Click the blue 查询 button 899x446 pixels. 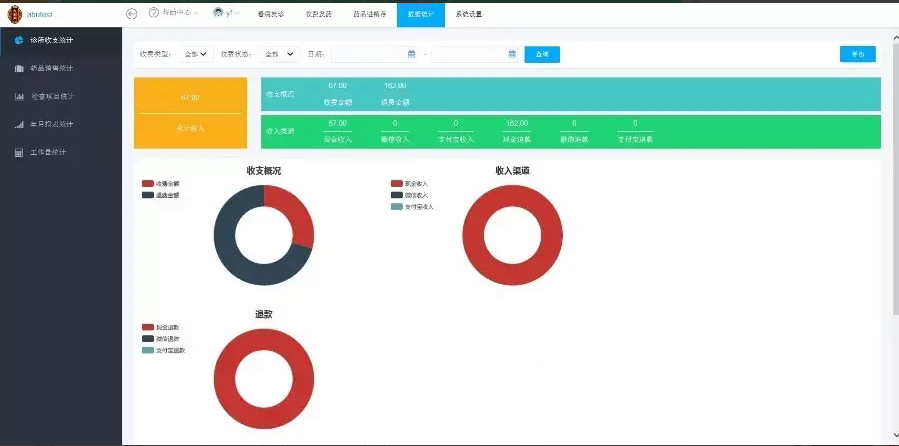point(541,54)
